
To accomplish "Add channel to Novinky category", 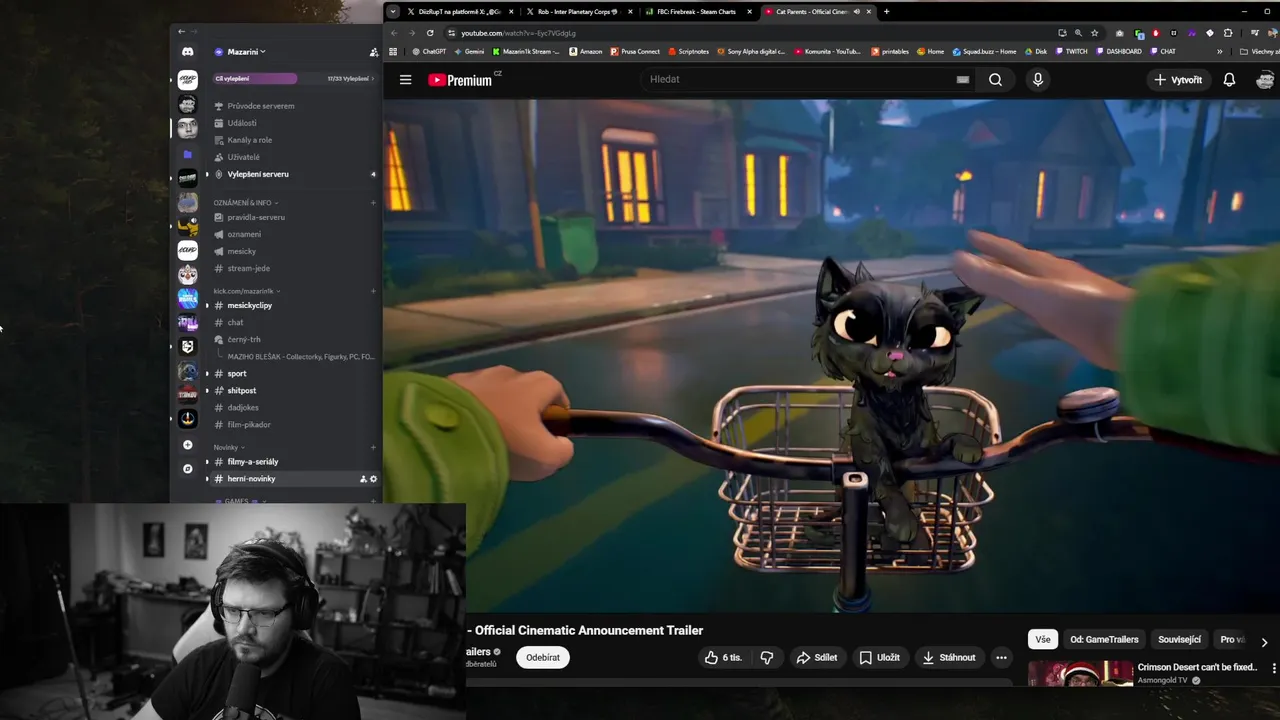I will tap(374, 447).
